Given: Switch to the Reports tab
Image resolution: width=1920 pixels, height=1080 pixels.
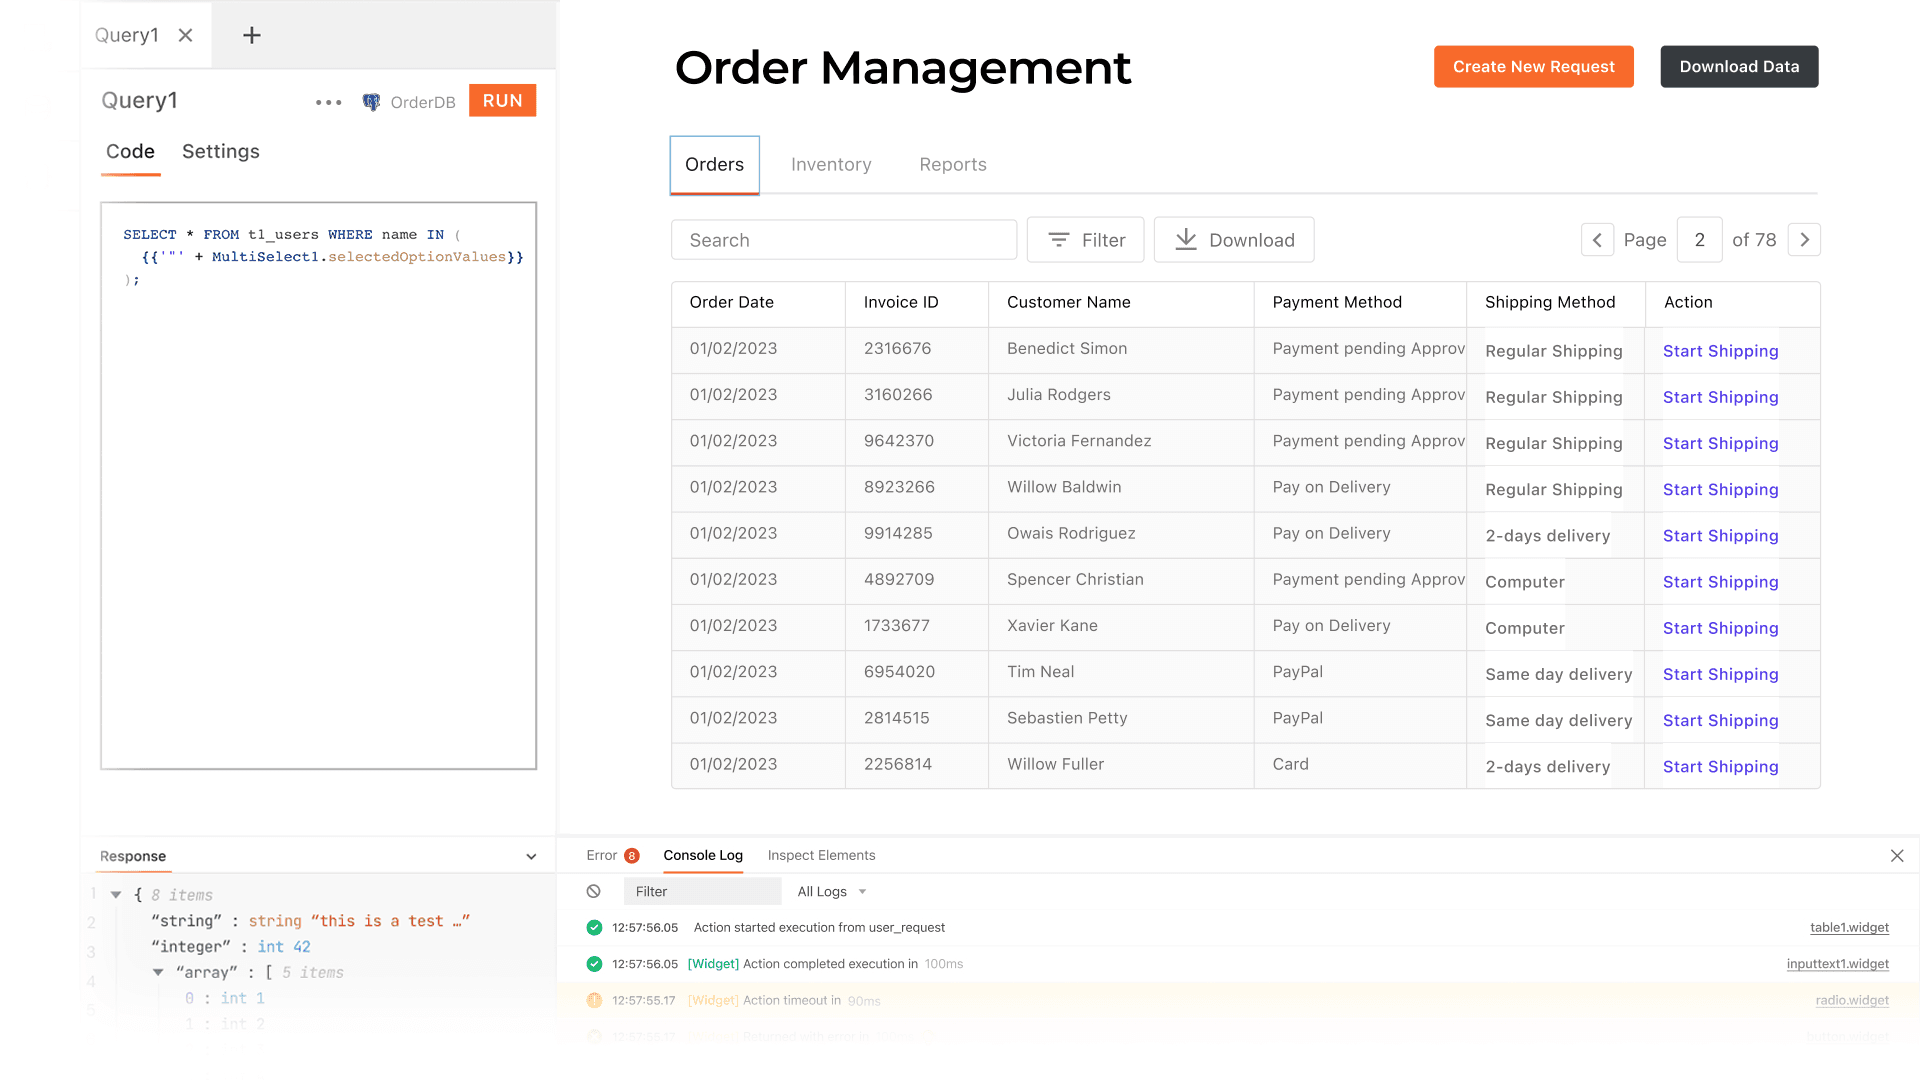Looking at the screenshot, I should coord(952,164).
